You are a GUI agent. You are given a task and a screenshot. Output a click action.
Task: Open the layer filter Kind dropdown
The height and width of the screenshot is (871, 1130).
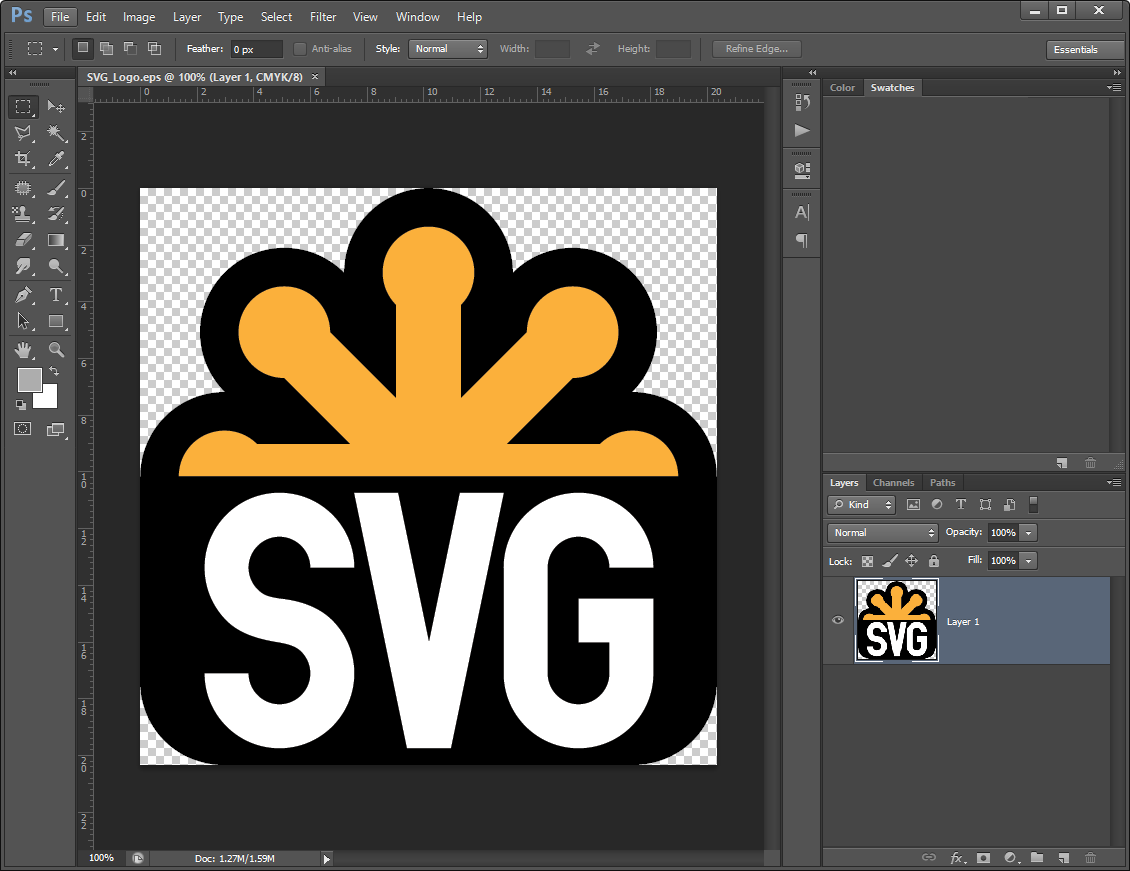(x=861, y=504)
